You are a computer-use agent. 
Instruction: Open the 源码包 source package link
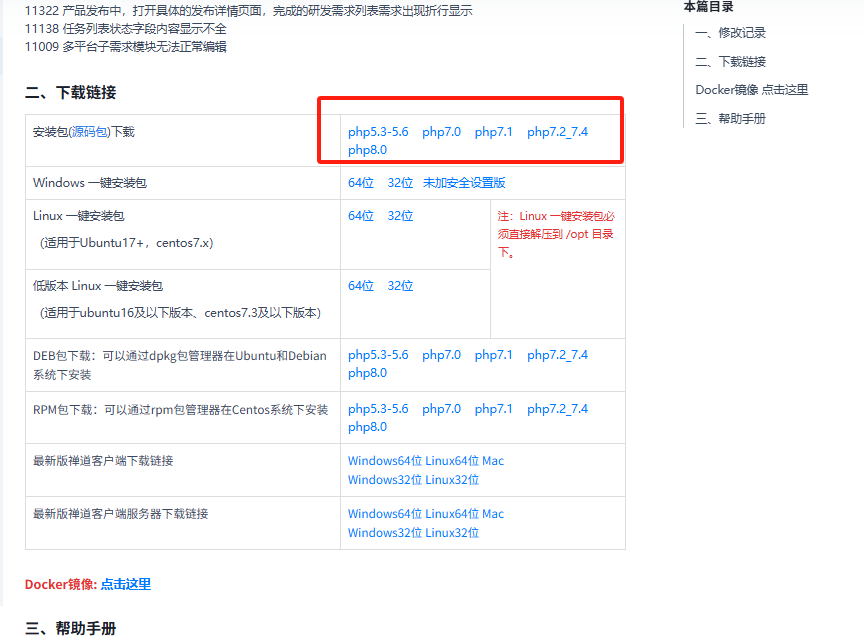point(90,132)
